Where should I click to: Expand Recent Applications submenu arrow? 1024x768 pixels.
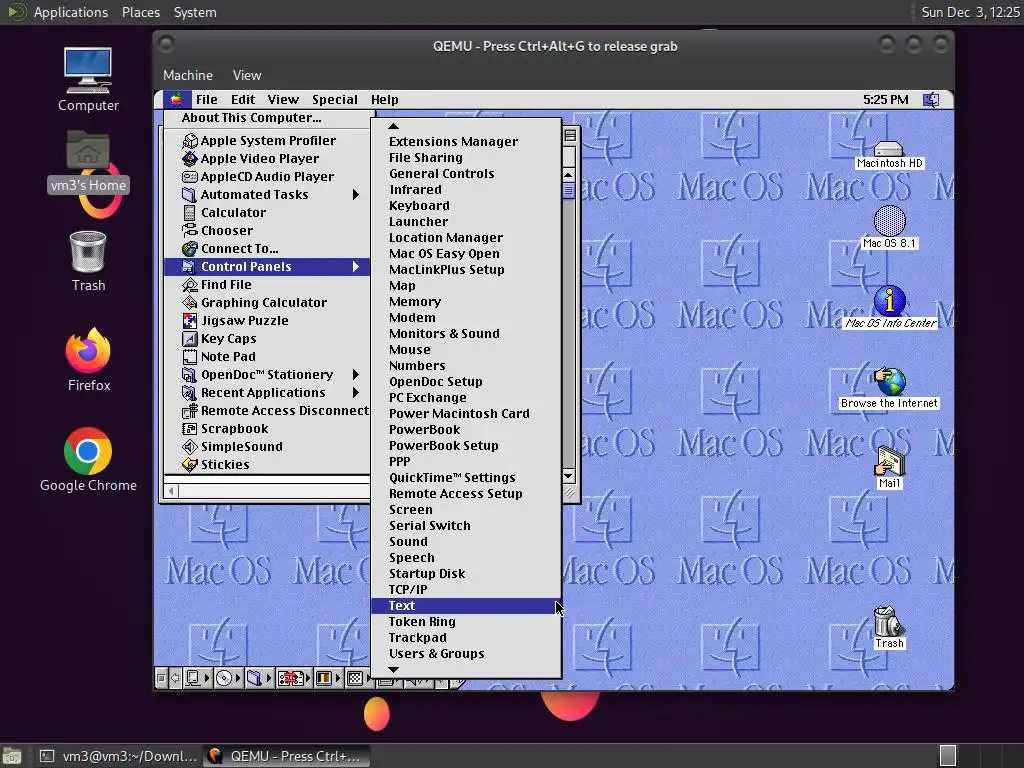tap(356, 392)
